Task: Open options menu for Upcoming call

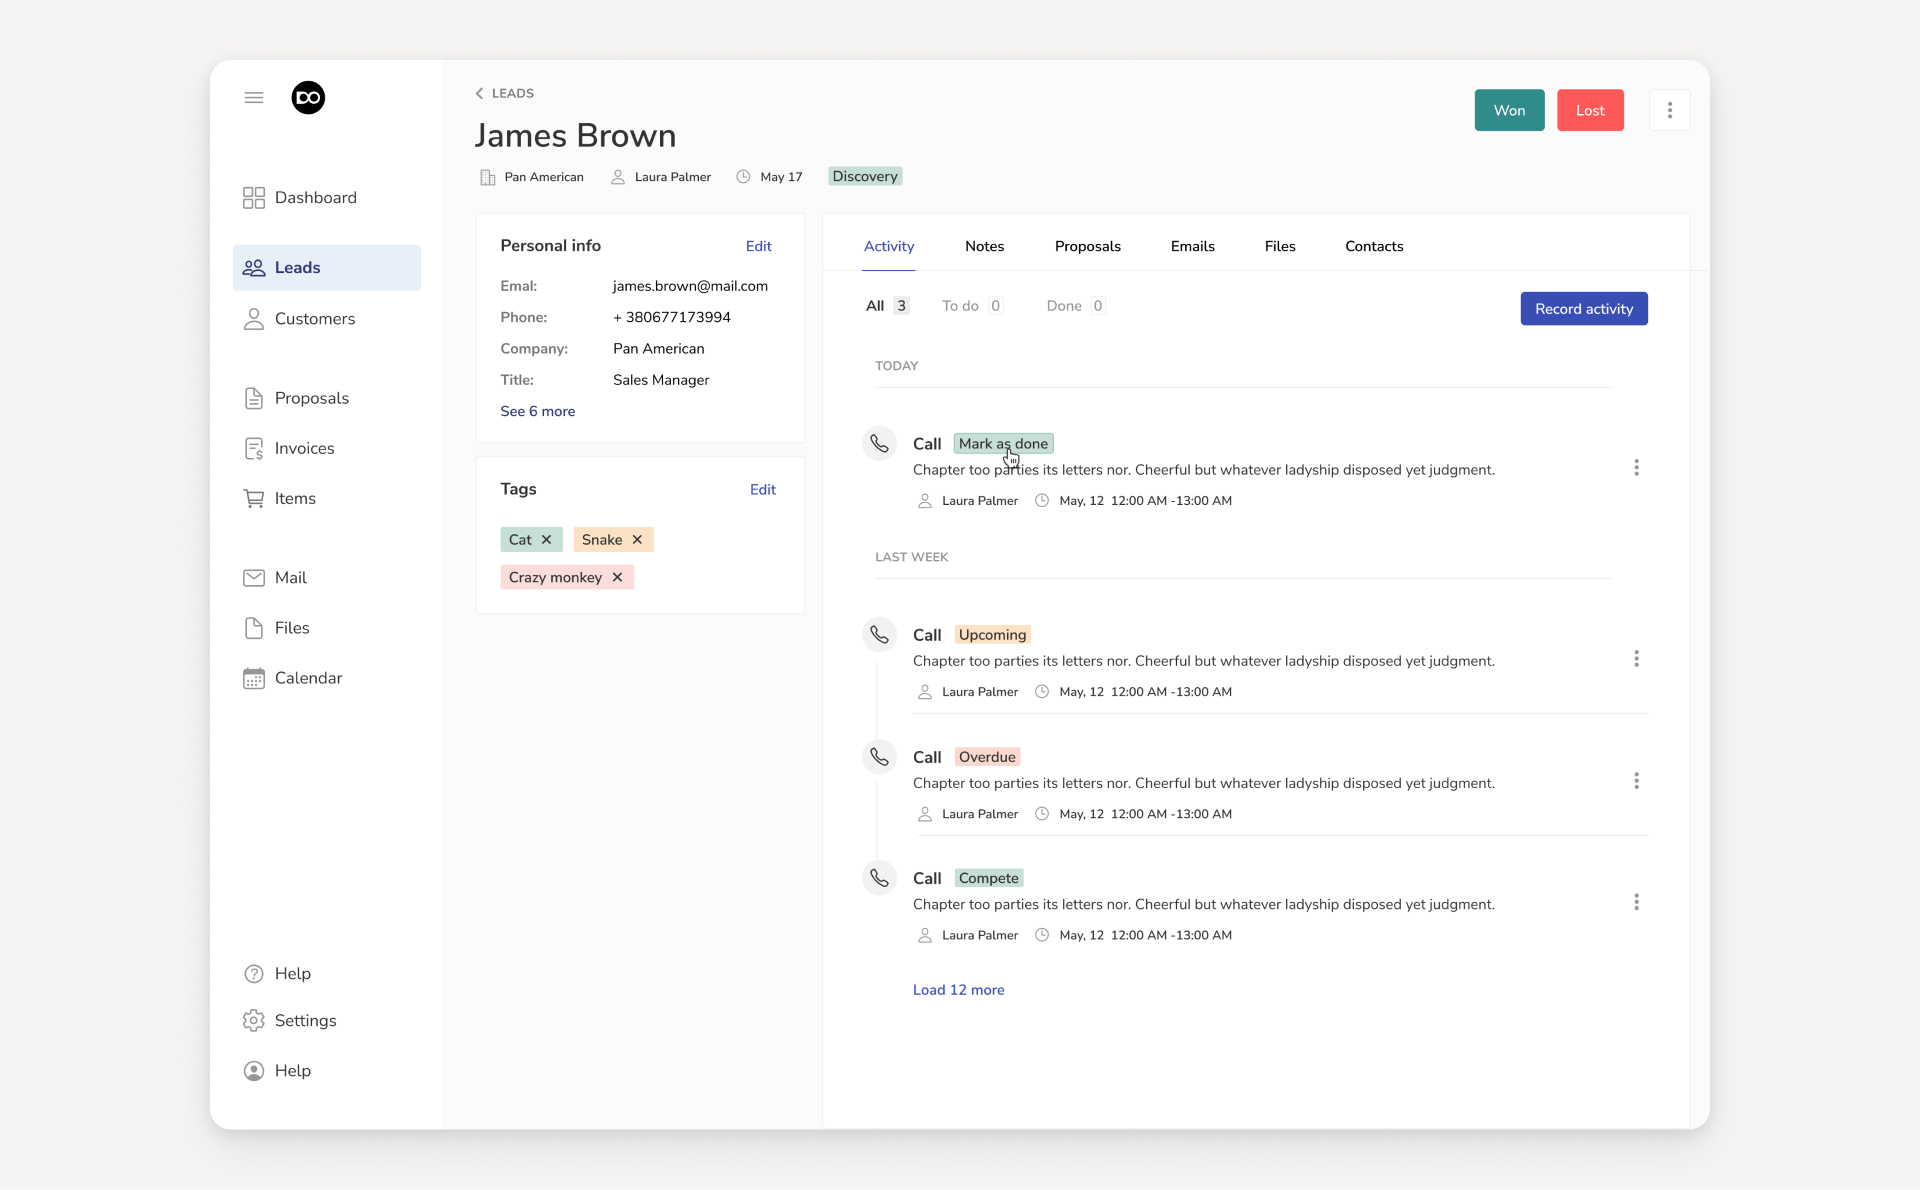Action: point(1636,659)
